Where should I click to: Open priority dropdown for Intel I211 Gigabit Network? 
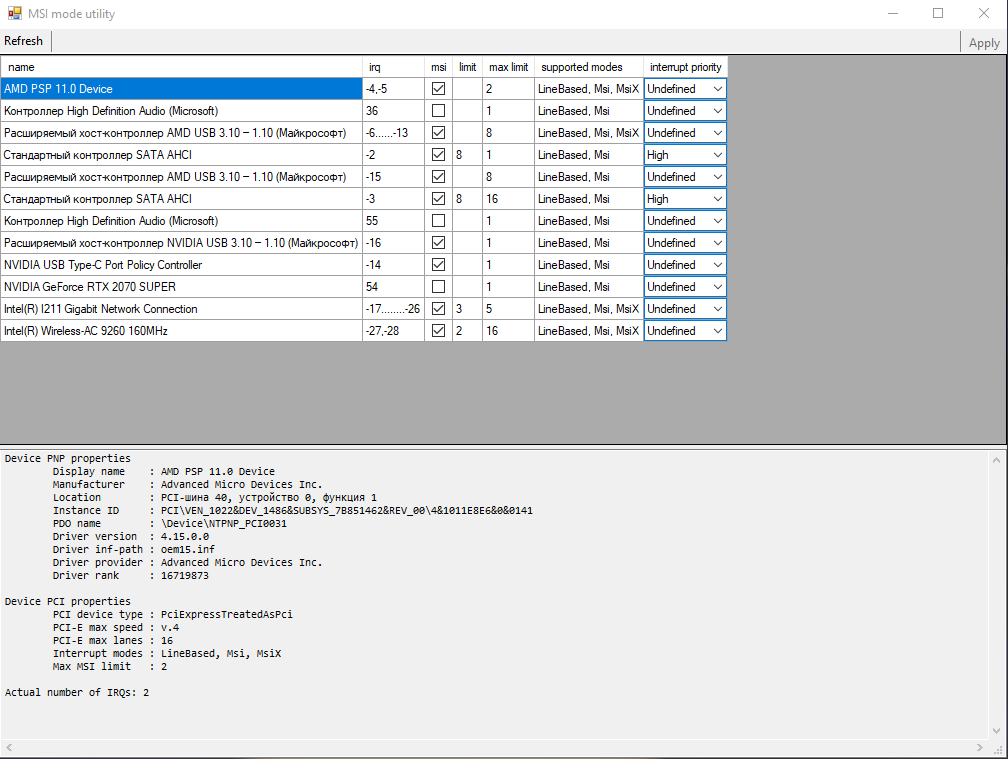coord(685,308)
